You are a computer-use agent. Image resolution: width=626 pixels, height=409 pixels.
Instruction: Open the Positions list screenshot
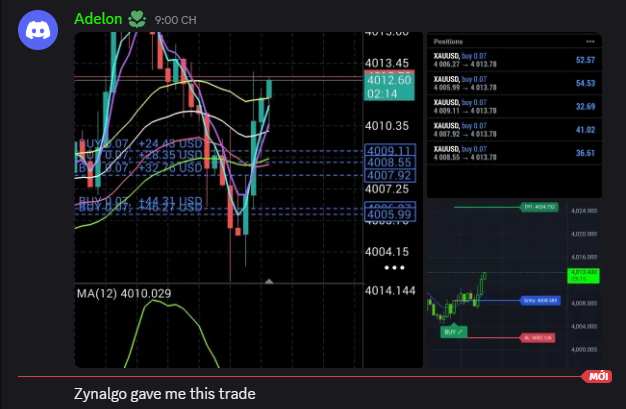click(x=514, y=115)
